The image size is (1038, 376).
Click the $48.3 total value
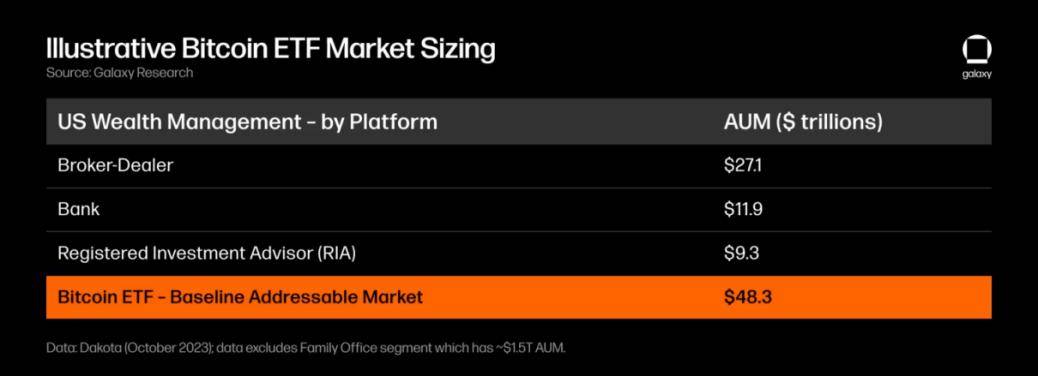(747, 297)
